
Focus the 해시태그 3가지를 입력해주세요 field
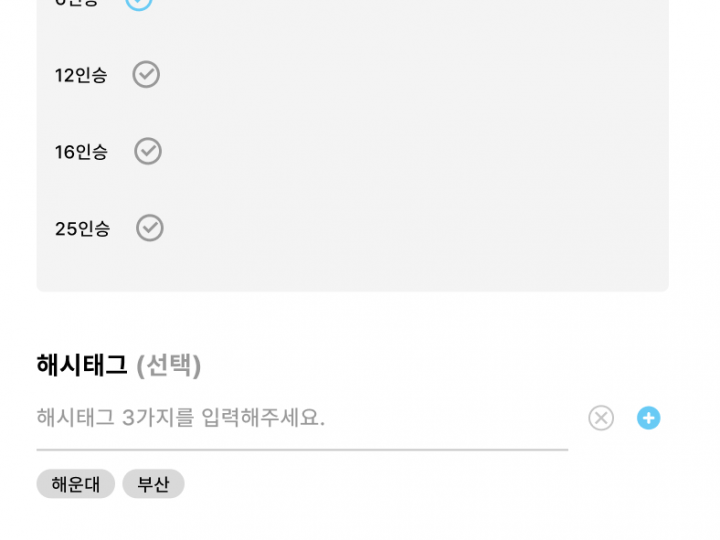pos(300,418)
